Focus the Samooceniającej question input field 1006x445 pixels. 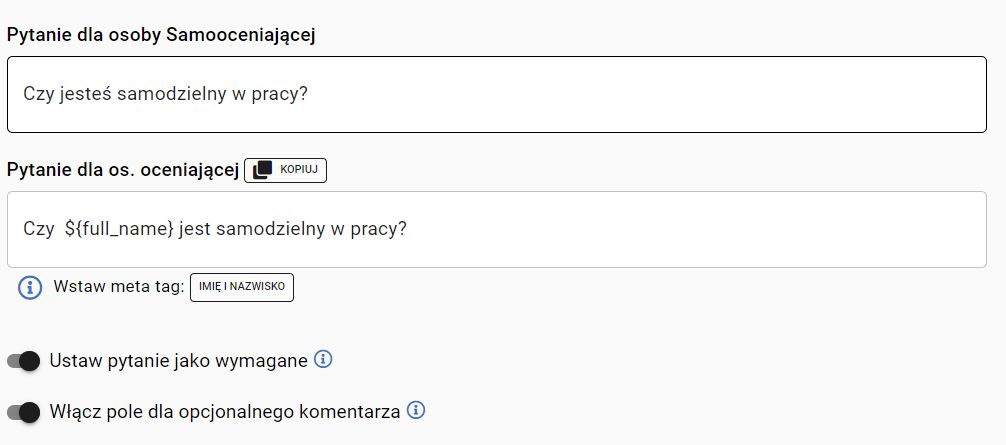tap(497, 94)
